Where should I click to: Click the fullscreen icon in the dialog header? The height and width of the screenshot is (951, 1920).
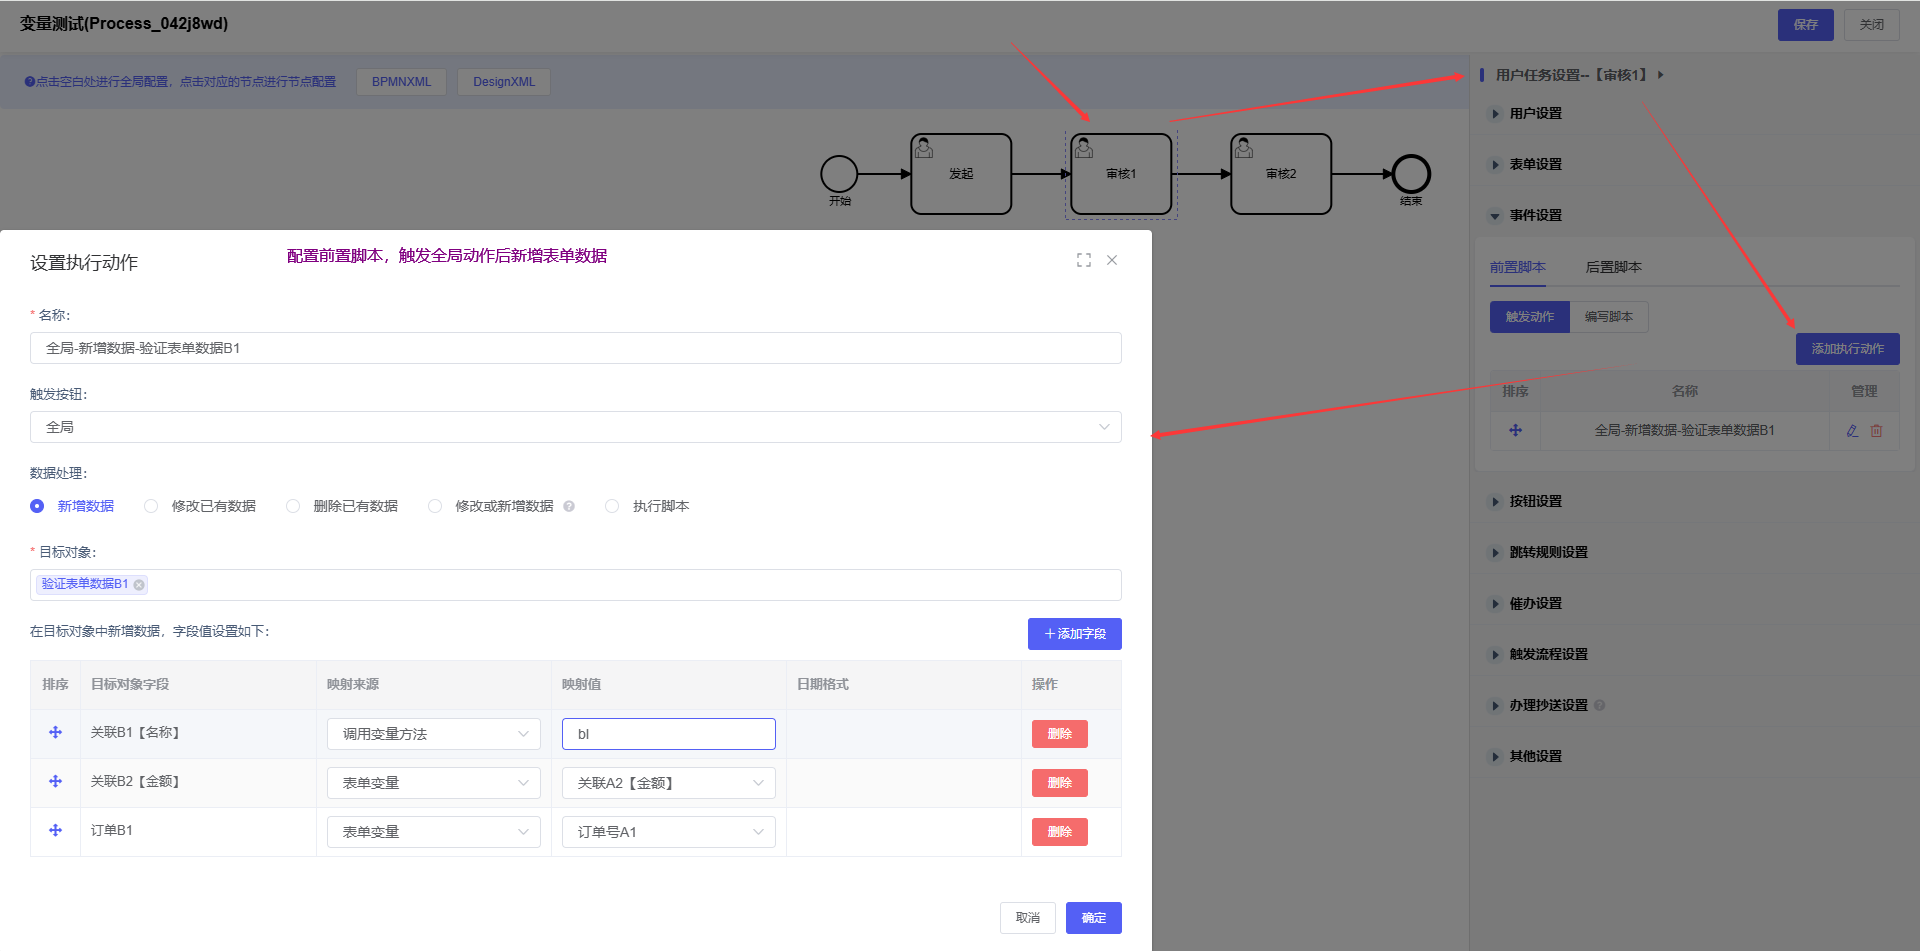click(x=1083, y=260)
